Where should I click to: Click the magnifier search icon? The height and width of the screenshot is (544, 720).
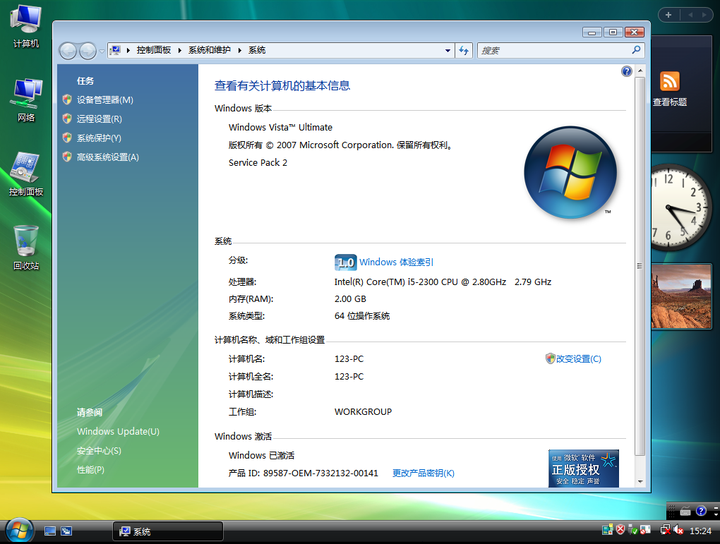pyautogui.click(x=636, y=50)
